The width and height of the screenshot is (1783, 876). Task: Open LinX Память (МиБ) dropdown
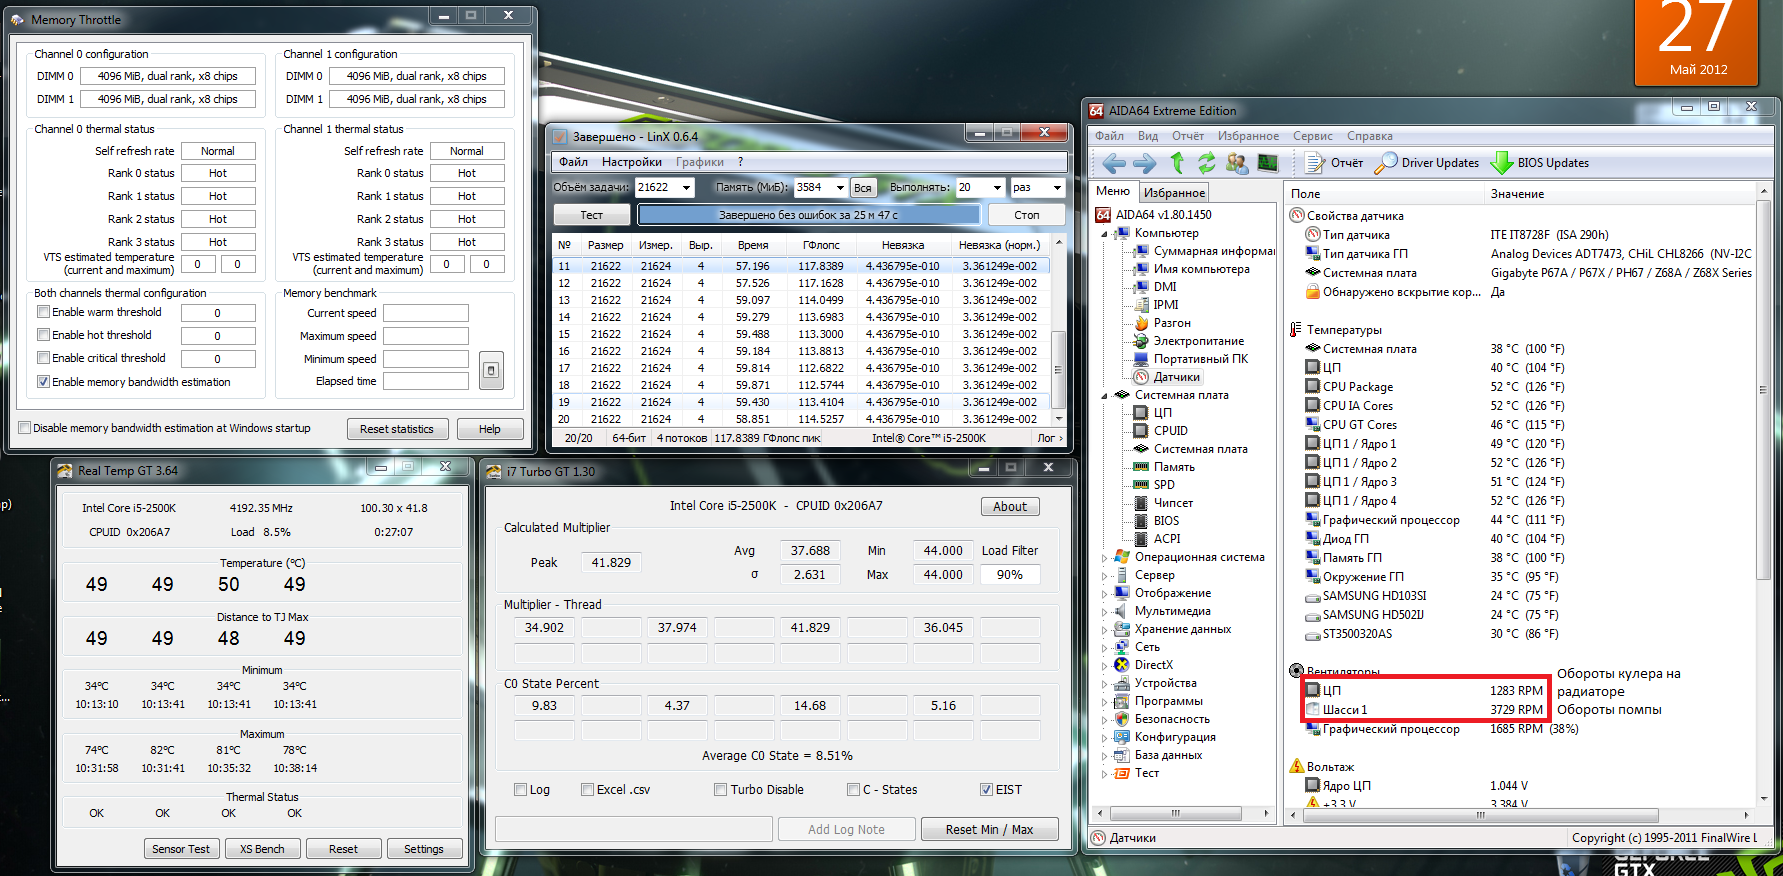[x=840, y=188]
